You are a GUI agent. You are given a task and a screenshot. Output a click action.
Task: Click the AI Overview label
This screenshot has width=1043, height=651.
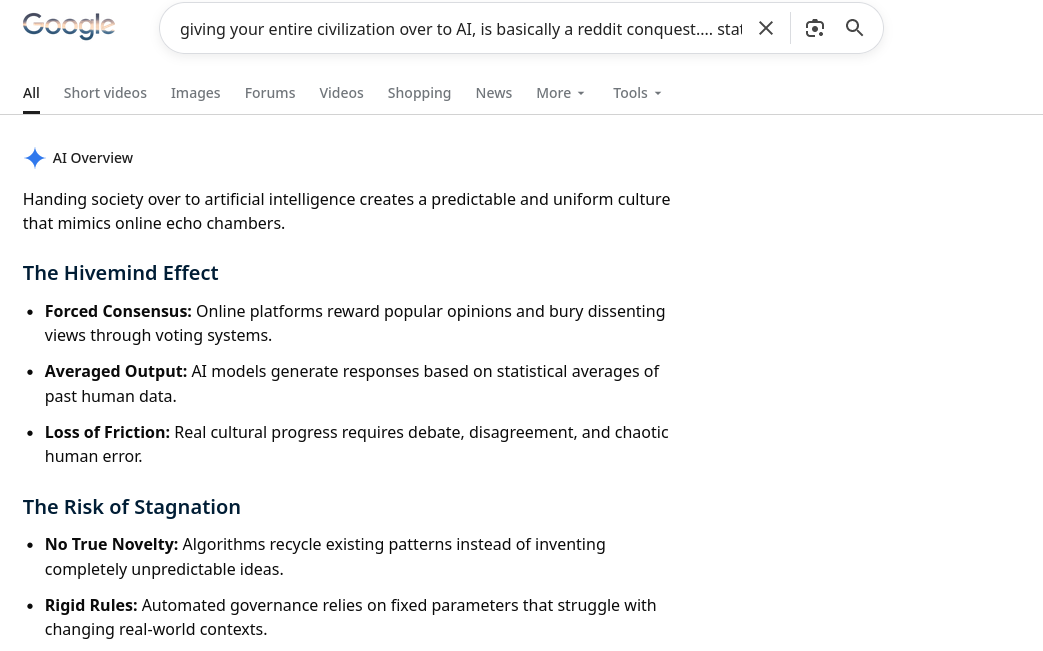[x=92, y=158]
